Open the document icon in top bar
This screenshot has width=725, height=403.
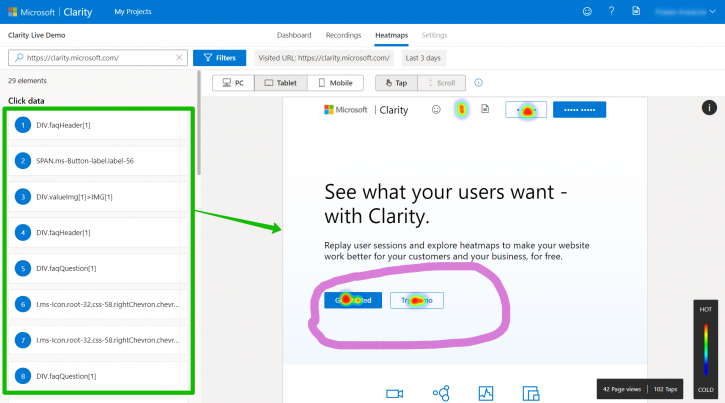[x=636, y=11]
